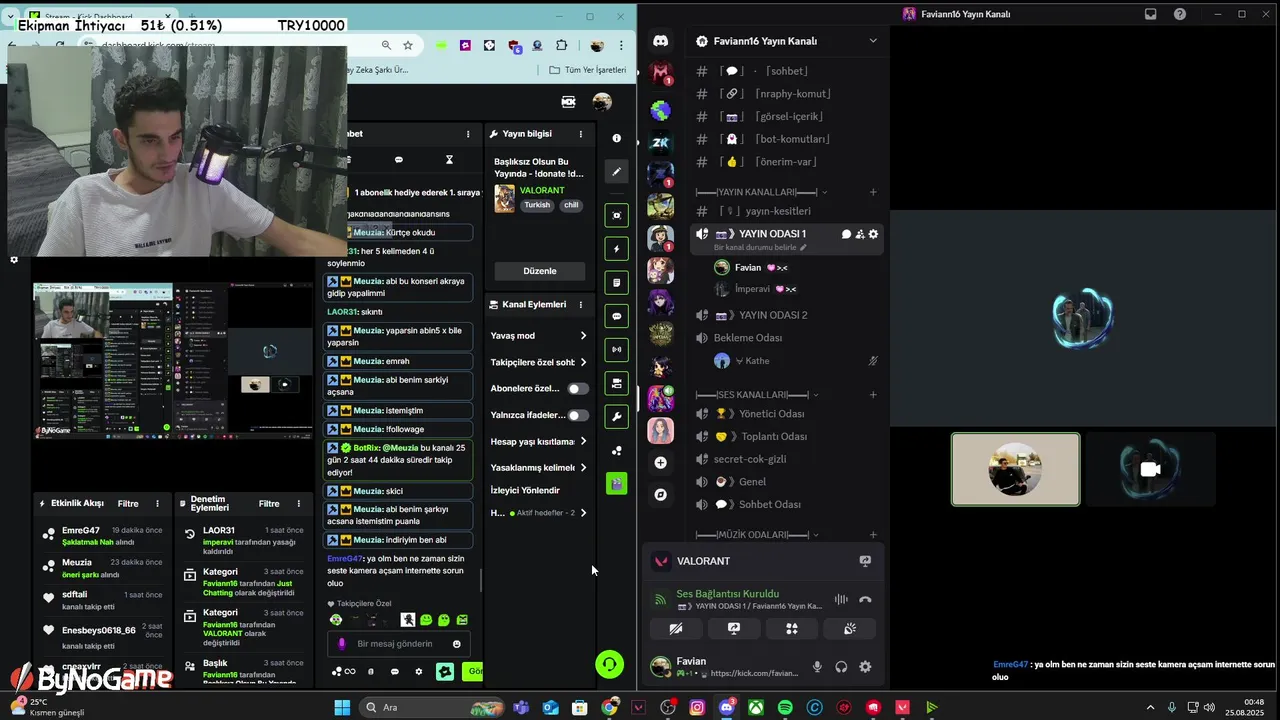Toggle Discord microphone mute

817,667
